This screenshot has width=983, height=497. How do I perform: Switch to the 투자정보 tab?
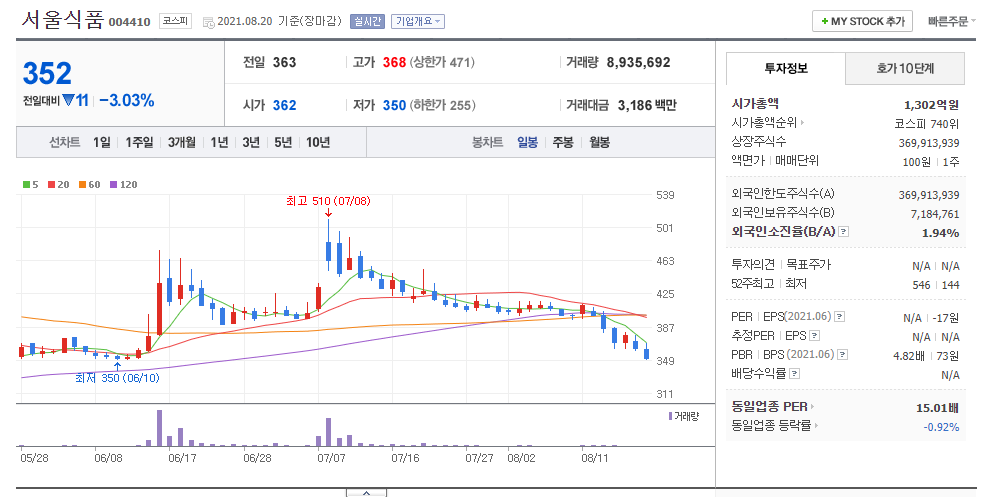(x=786, y=68)
